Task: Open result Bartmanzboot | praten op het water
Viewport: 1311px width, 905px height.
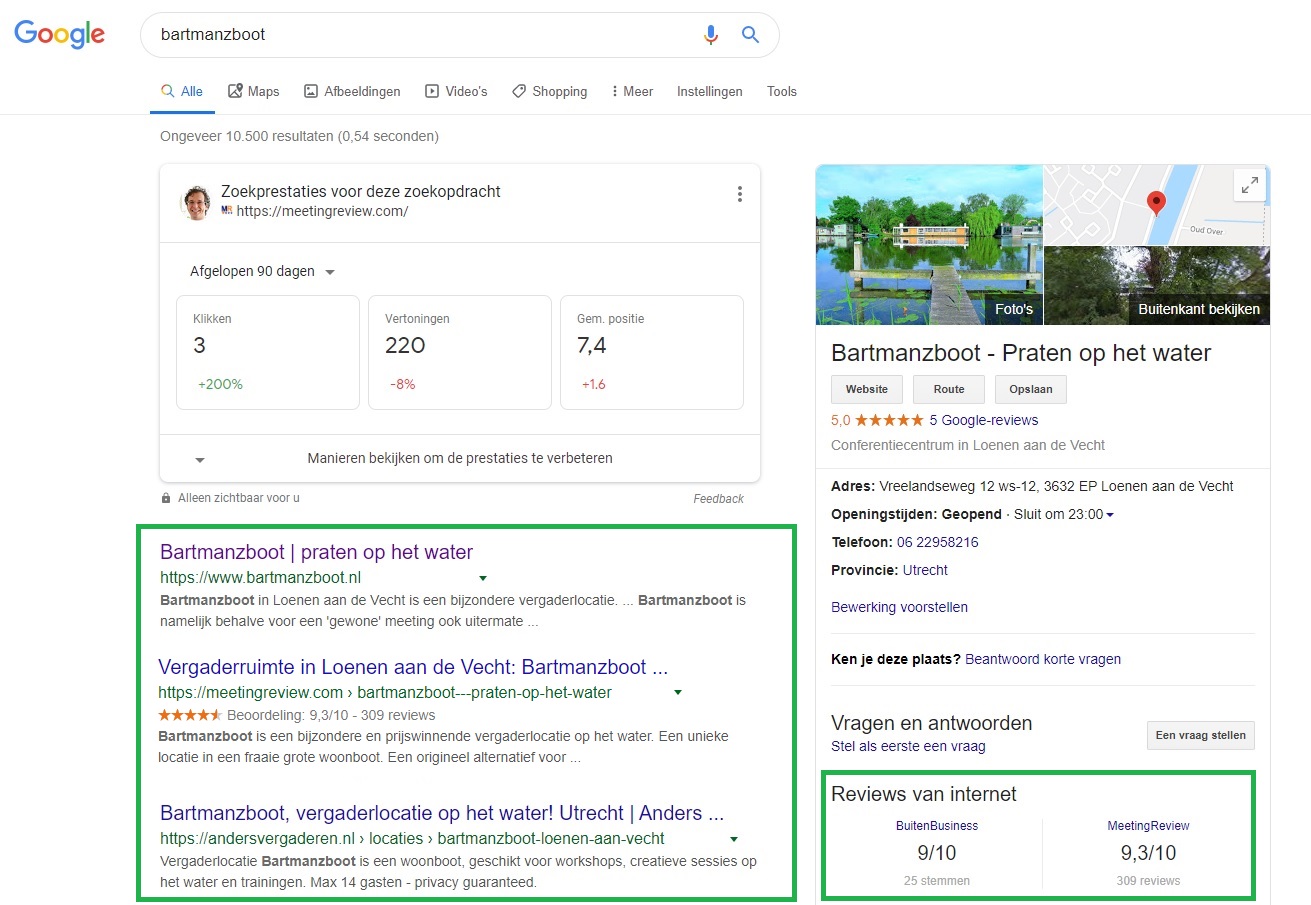Action: pos(316,552)
